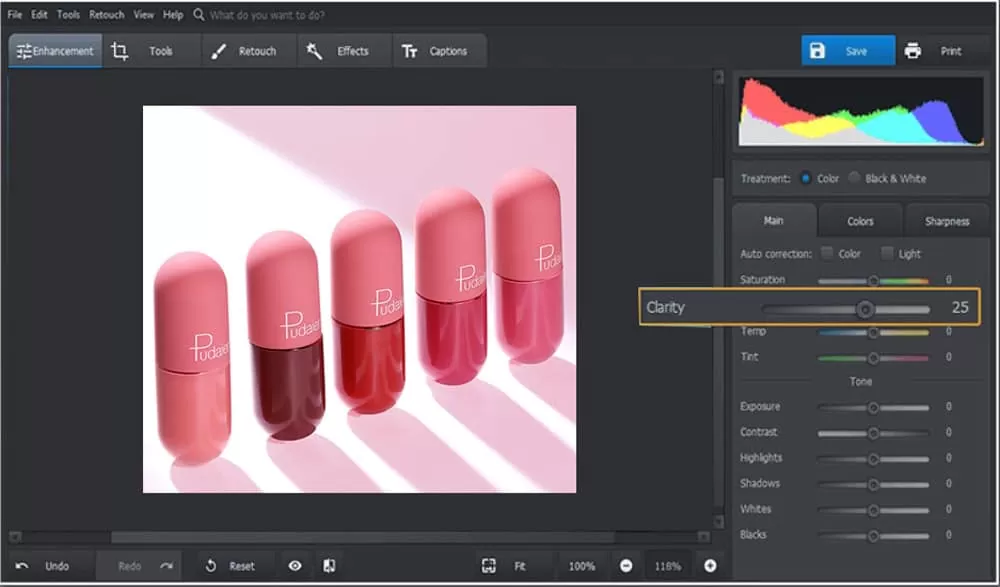The image size is (1000, 587).
Task: Open the Captions tab
Action: 439,51
